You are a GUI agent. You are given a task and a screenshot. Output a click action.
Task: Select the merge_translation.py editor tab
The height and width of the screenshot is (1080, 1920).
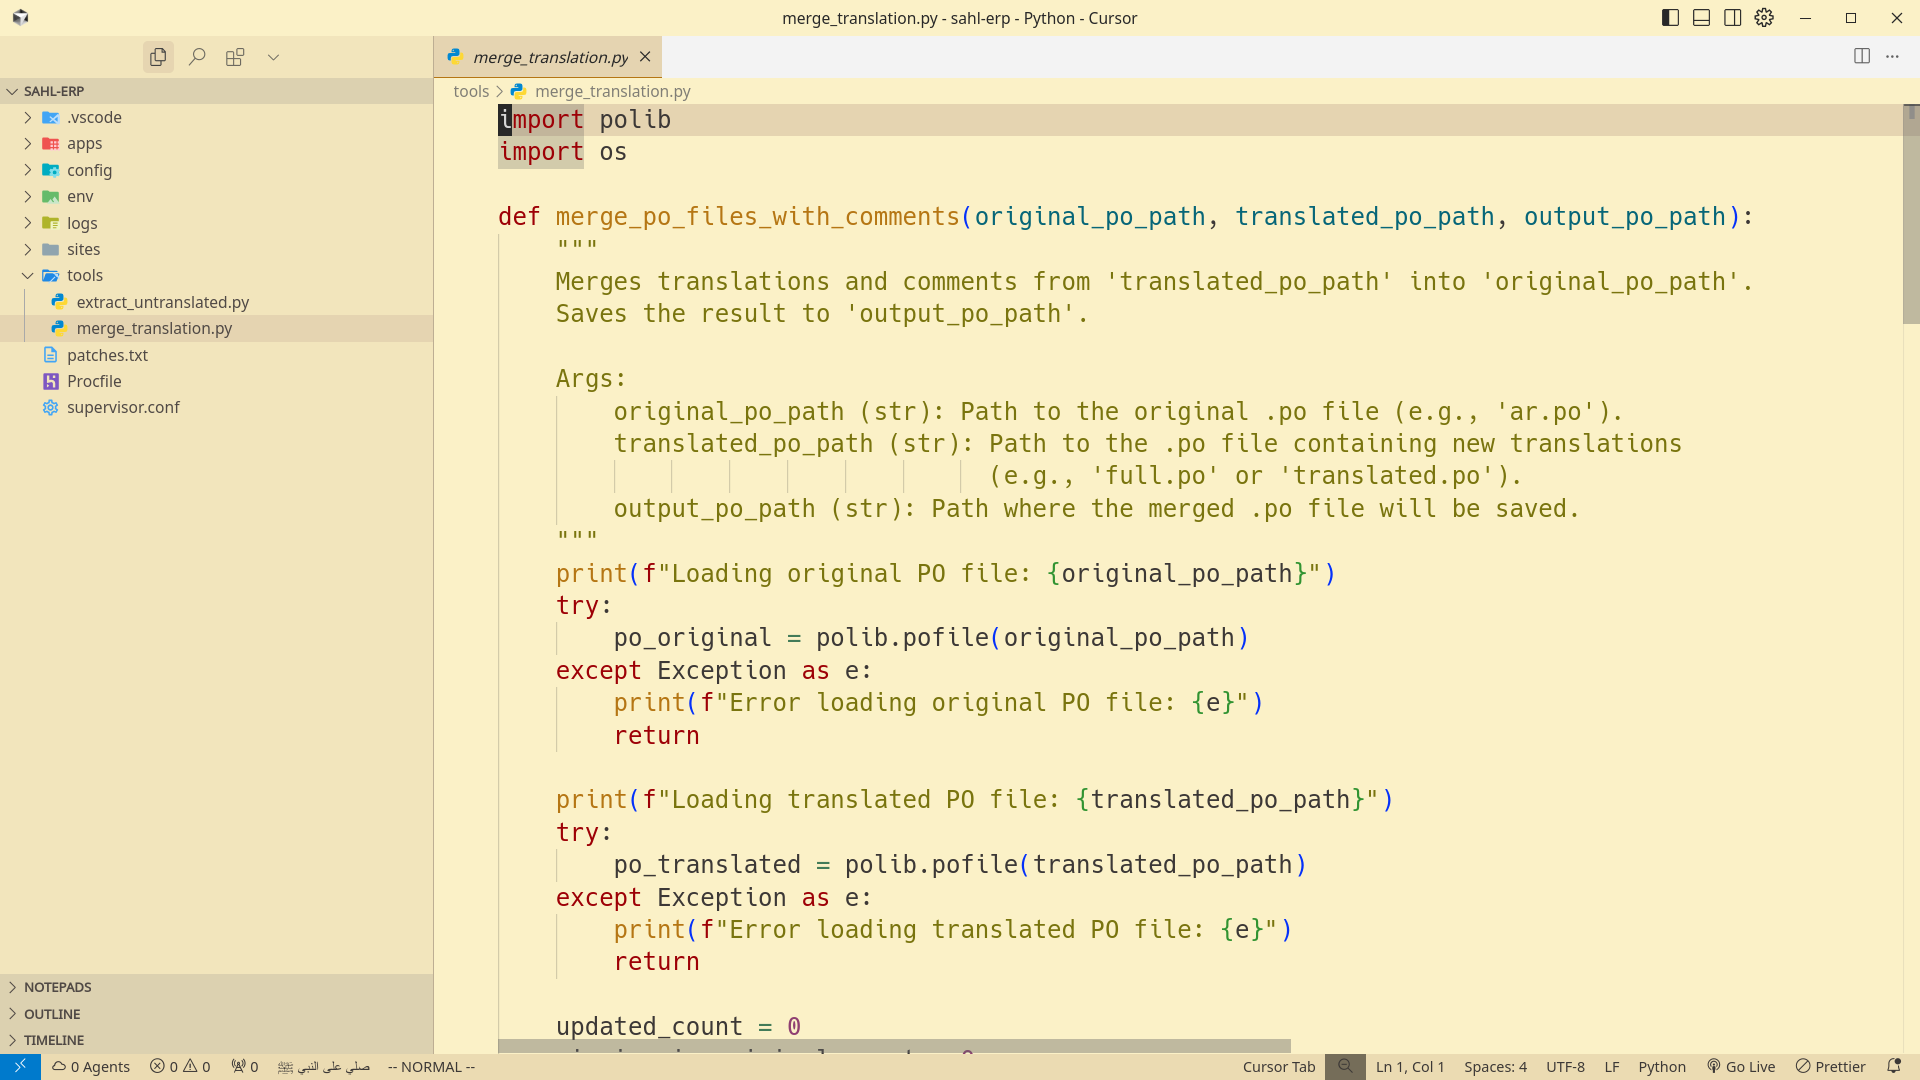(x=549, y=57)
